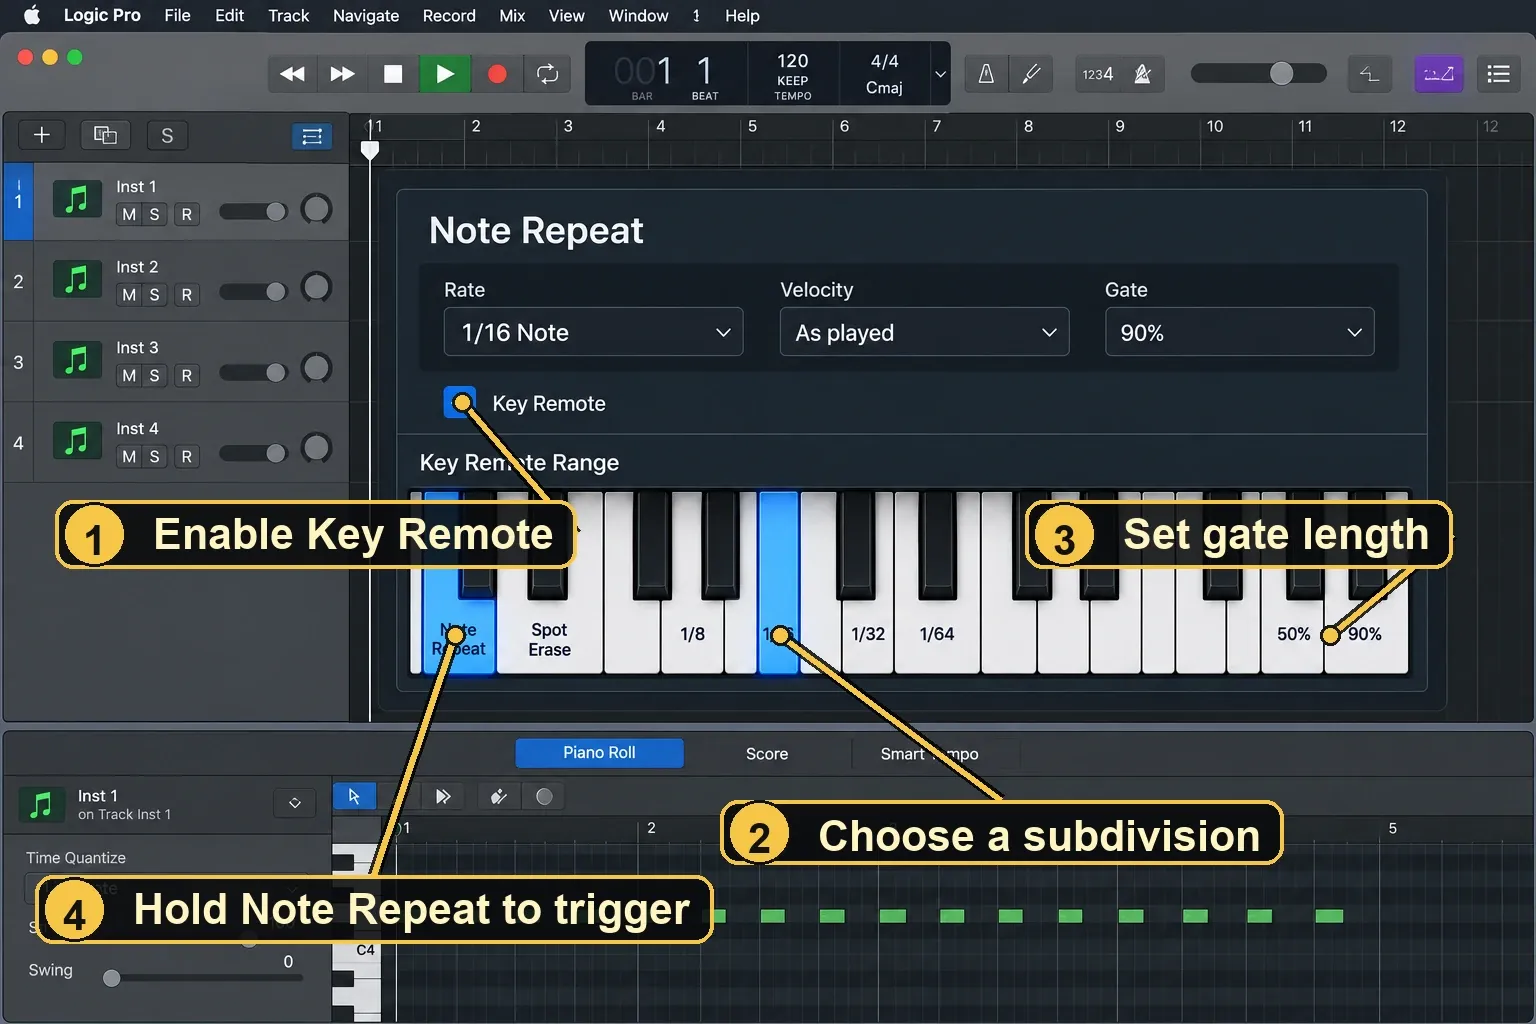Click the 50% gate piano key
Image resolution: width=1536 pixels, height=1024 pixels.
(1293, 634)
